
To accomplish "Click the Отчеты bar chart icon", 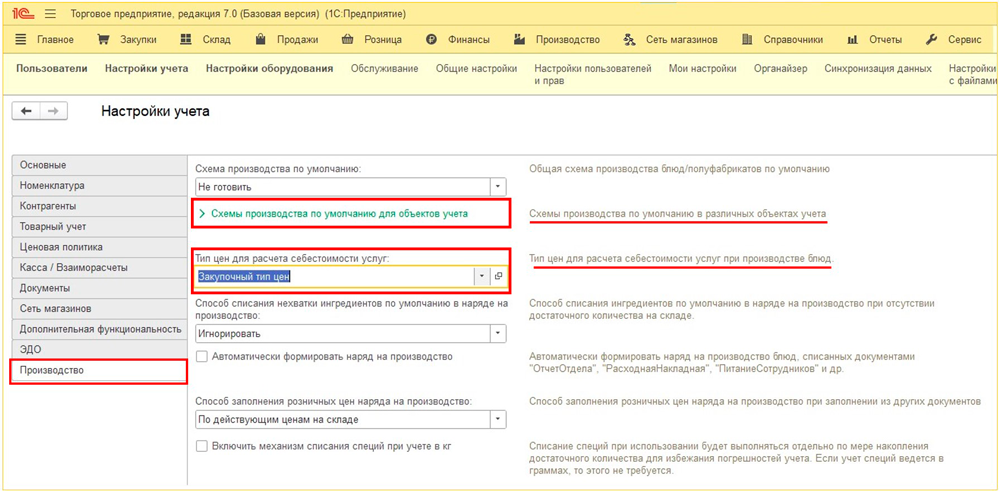I will [x=852, y=40].
